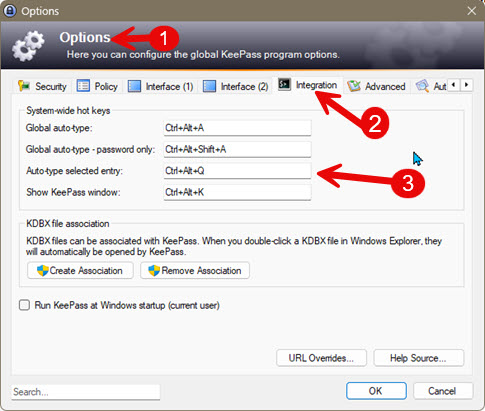Switch to the Security tab
This screenshot has width=485, height=411.
(x=42, y=86)
